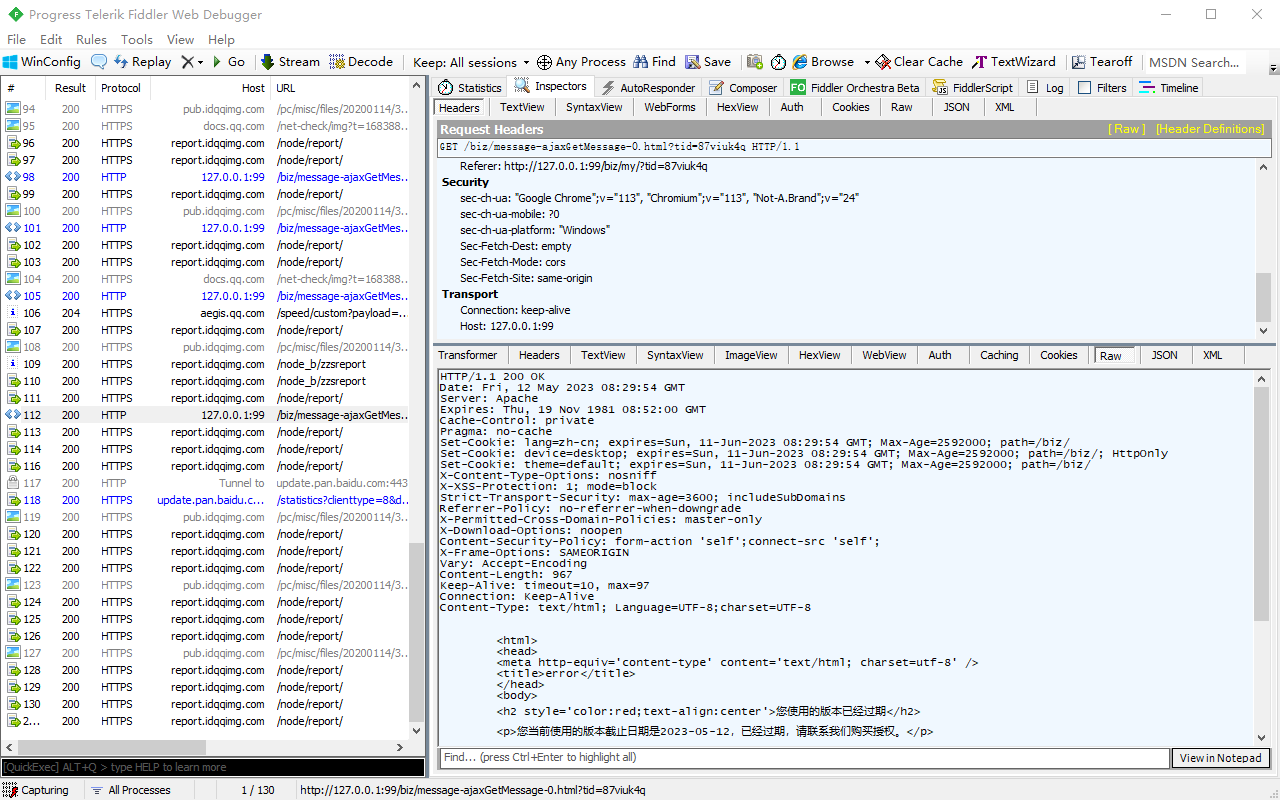Click request headers vertical scrollbar thumb

(1263, 296)
